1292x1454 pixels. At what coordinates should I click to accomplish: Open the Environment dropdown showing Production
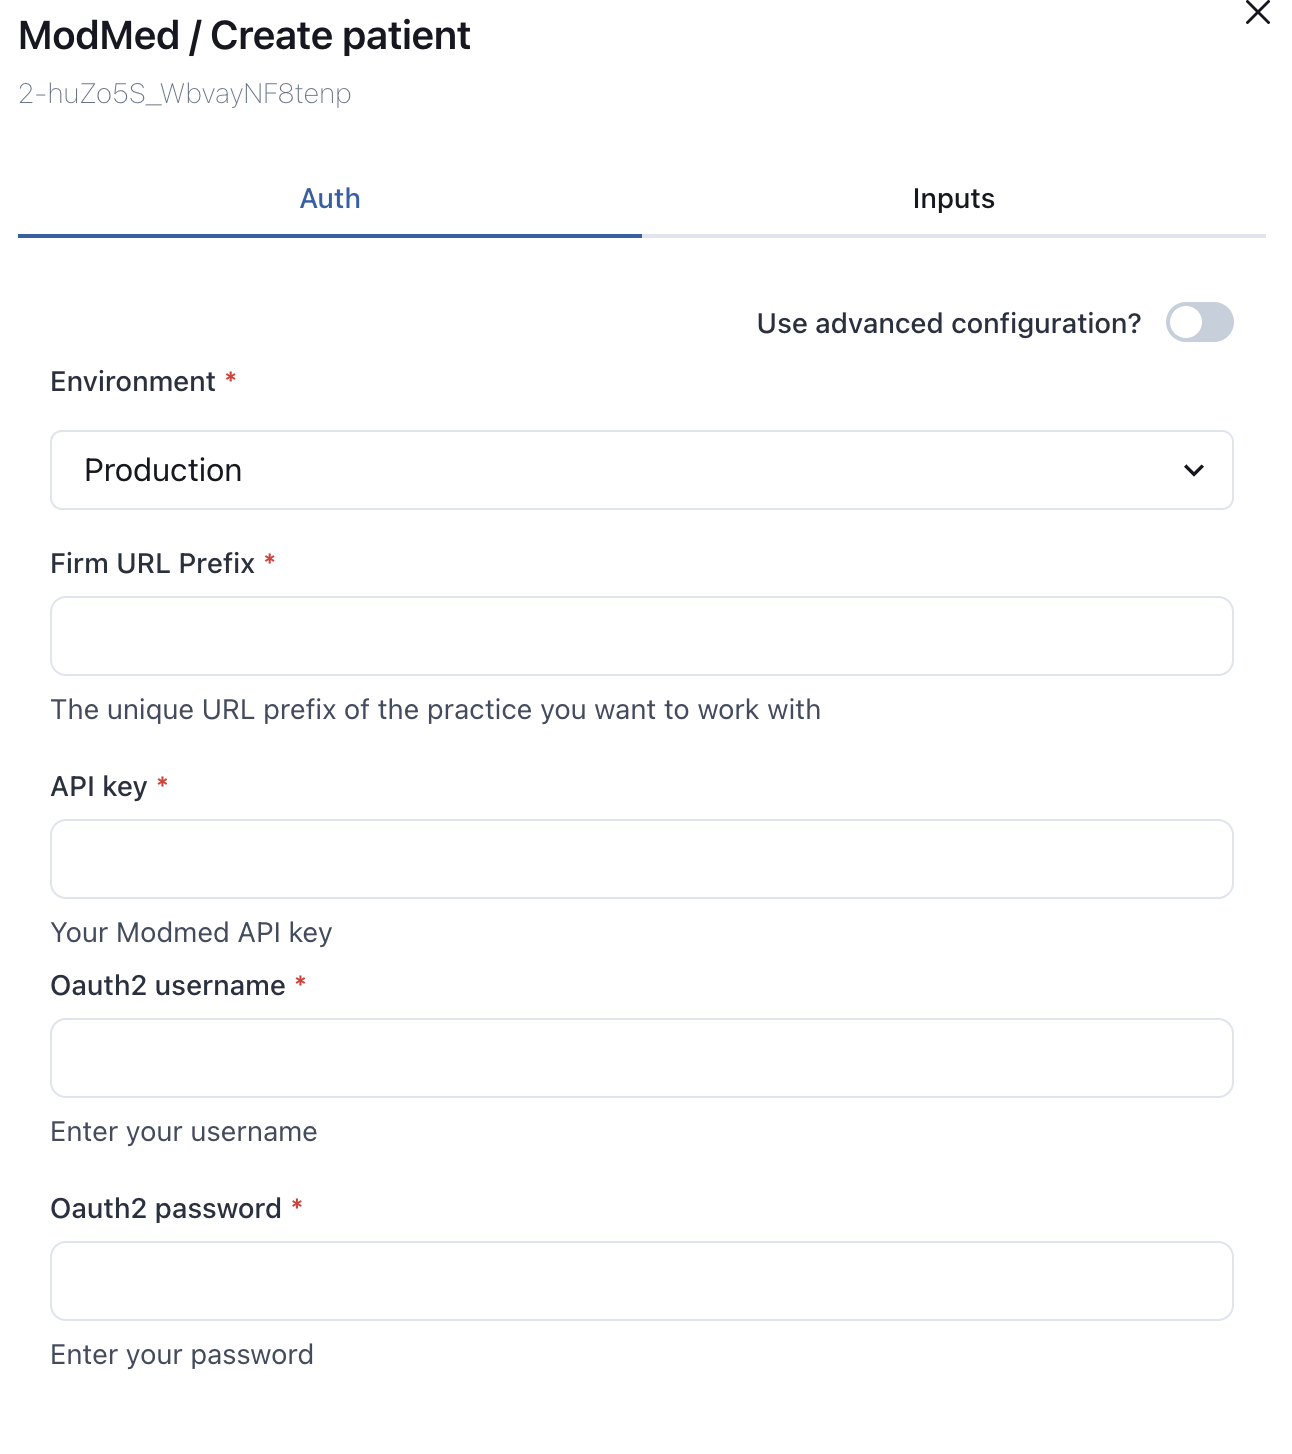pyautogui.click(x=642, y=470)
